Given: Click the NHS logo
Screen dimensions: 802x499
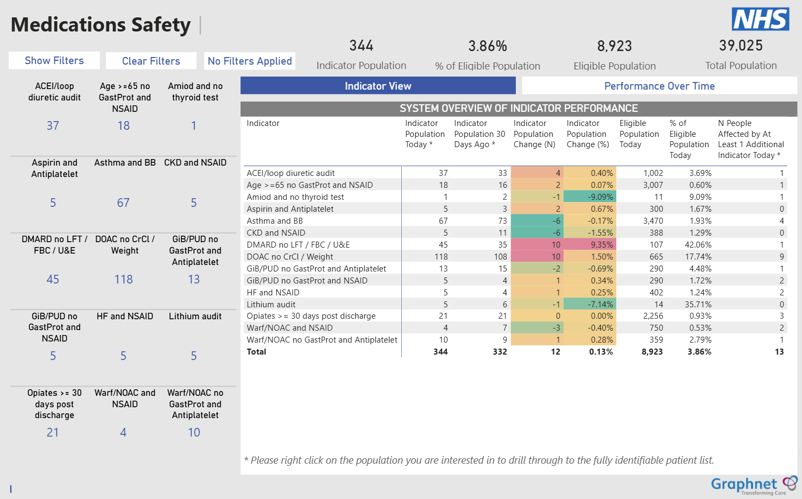Looking at the screenshot, I should click(x=761, y=19).
